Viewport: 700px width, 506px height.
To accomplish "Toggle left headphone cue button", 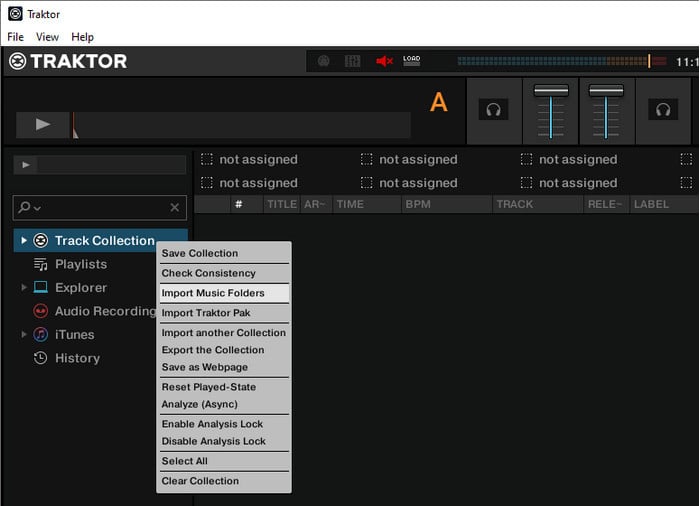I will pyautogui.click(x=493, y=109).
